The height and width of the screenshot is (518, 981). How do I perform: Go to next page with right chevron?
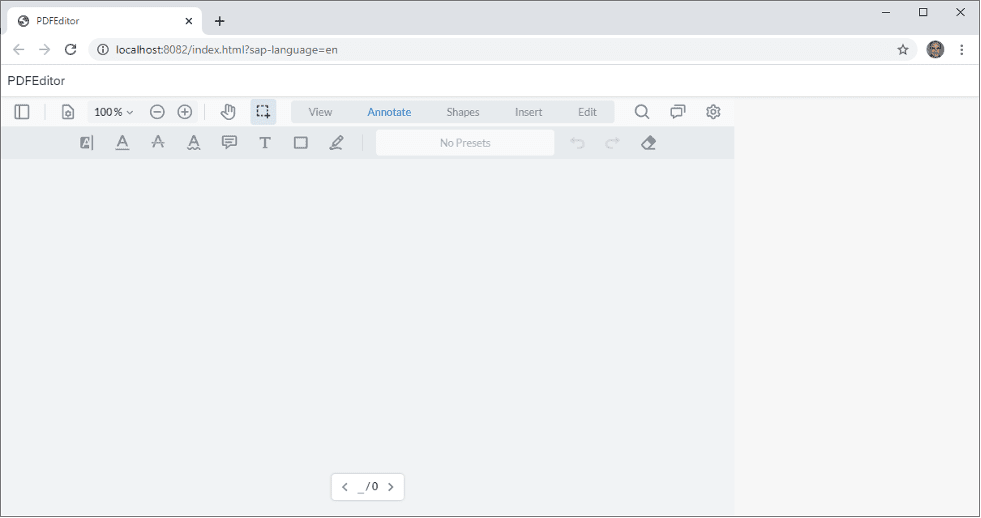point(390,487)
